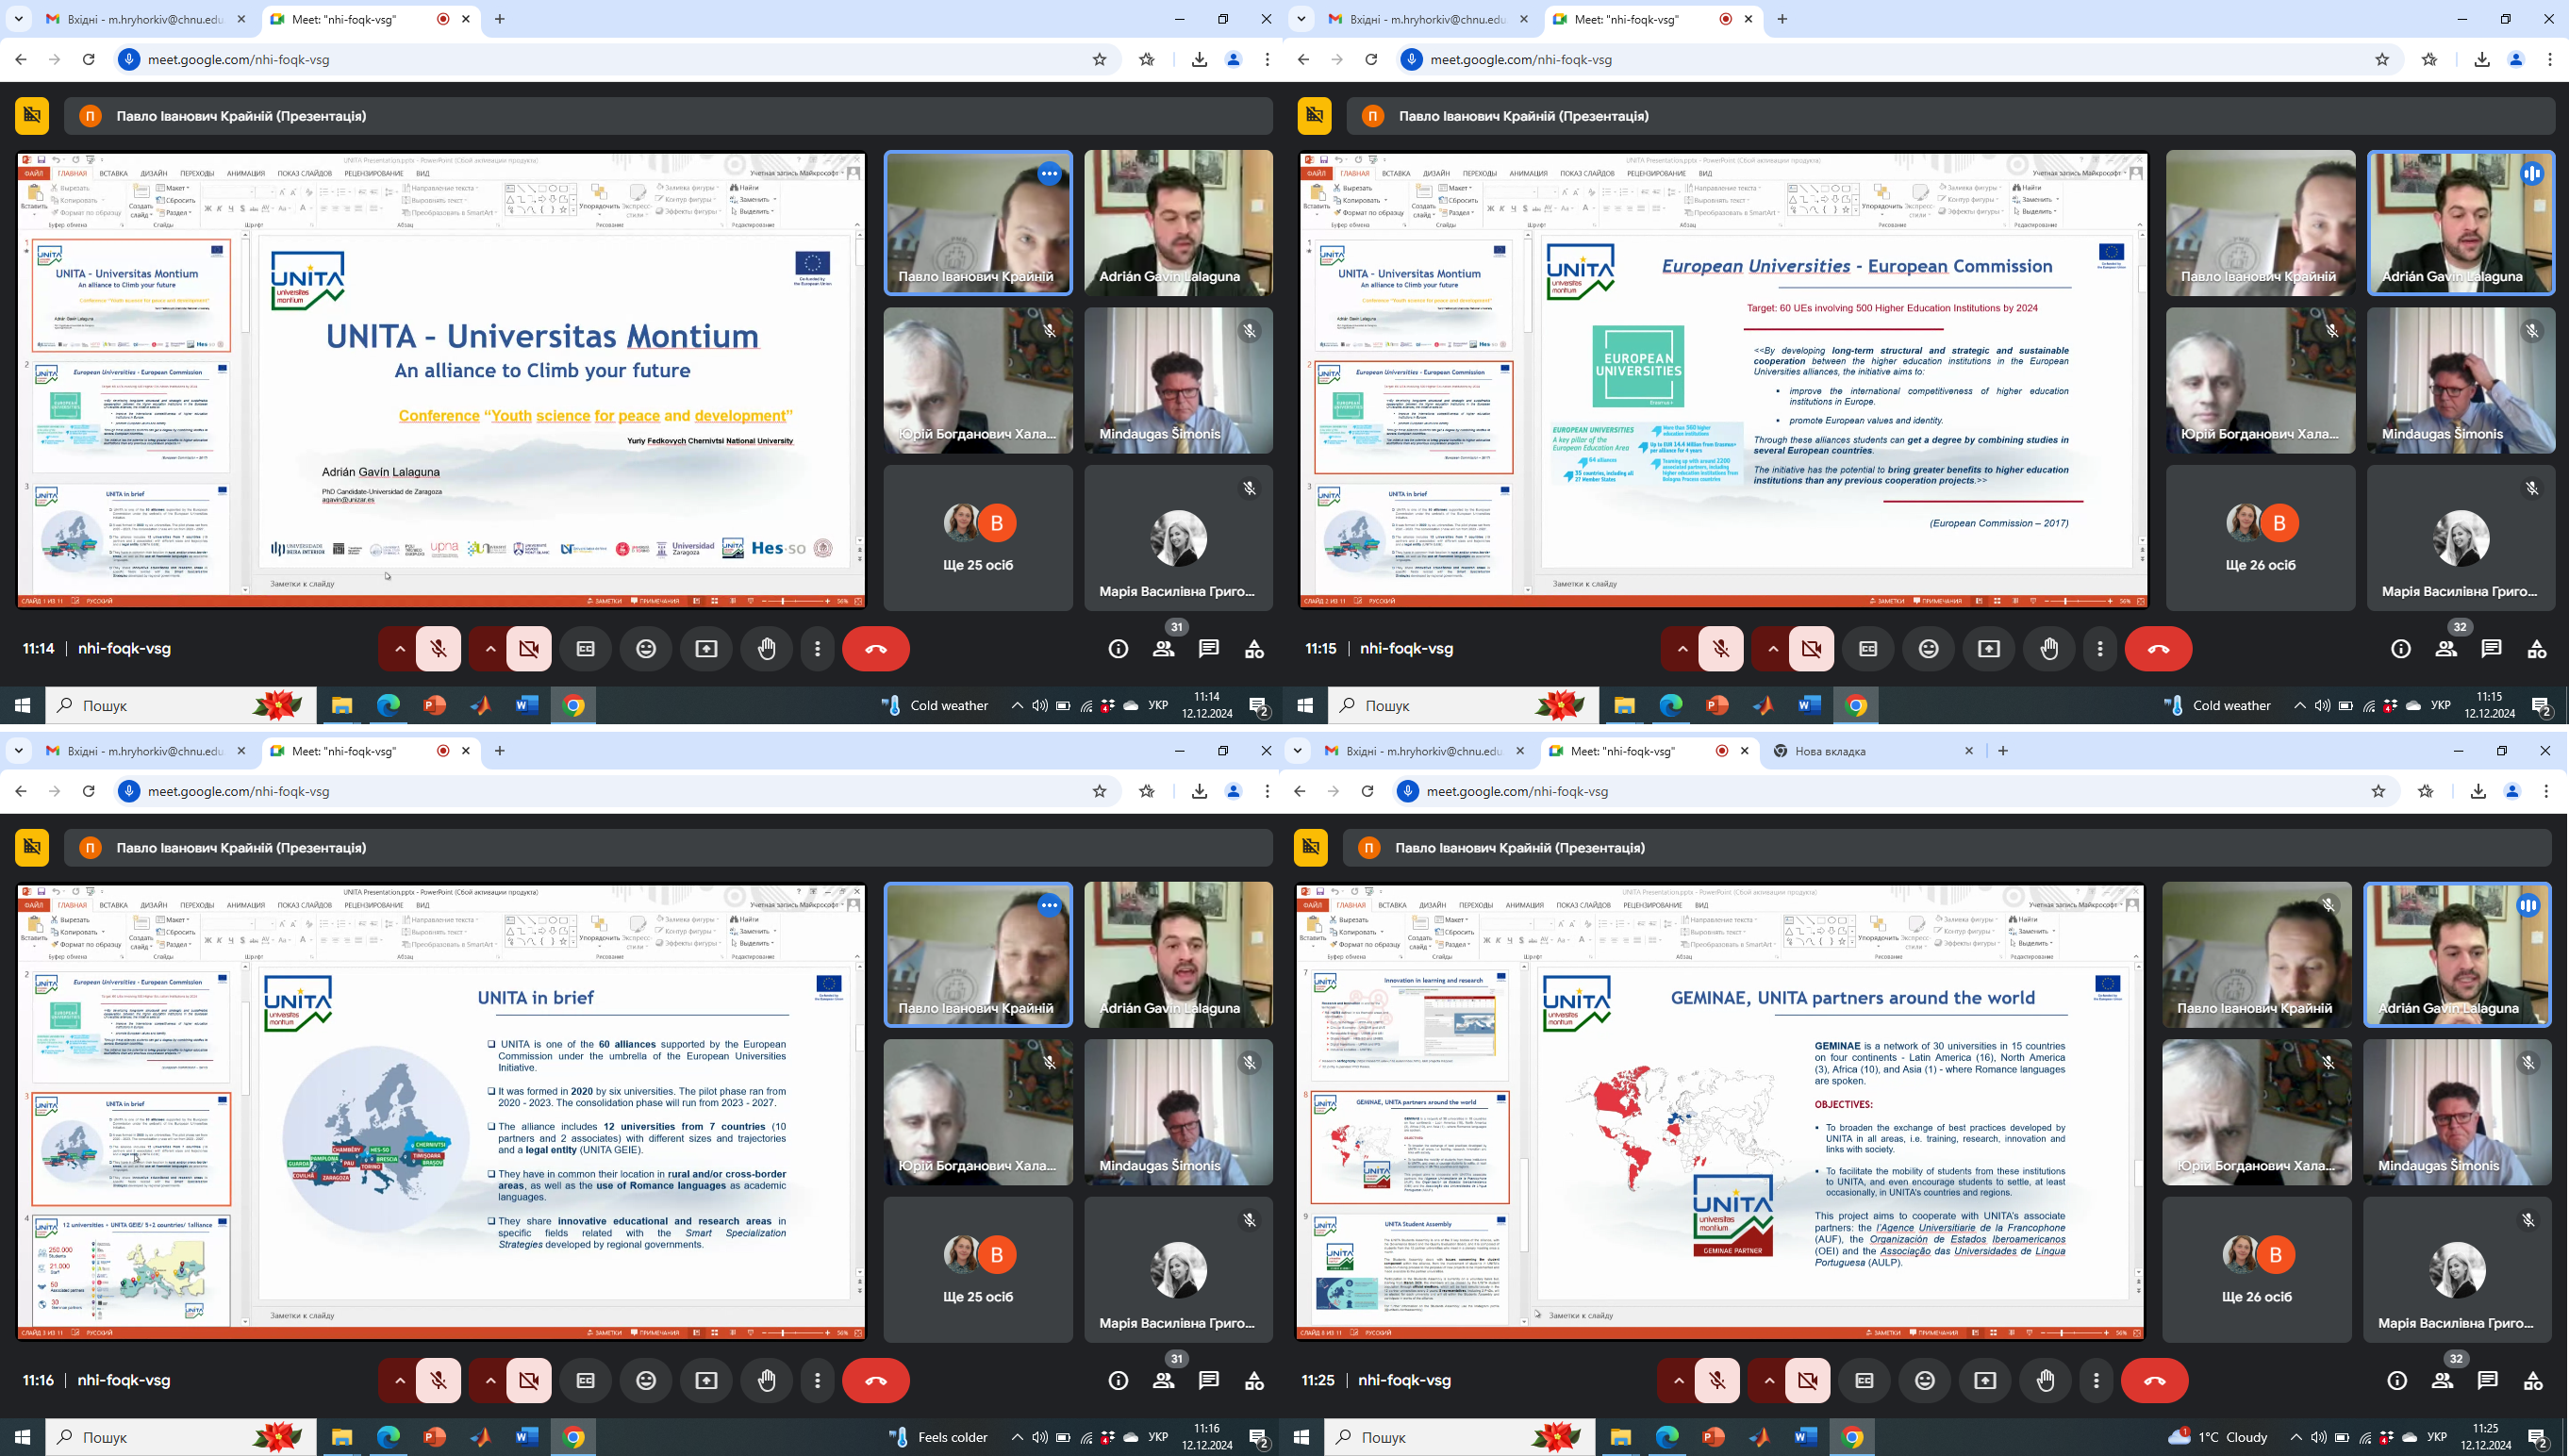Open new tab plus button in 11:15 window

(1782, 19)
